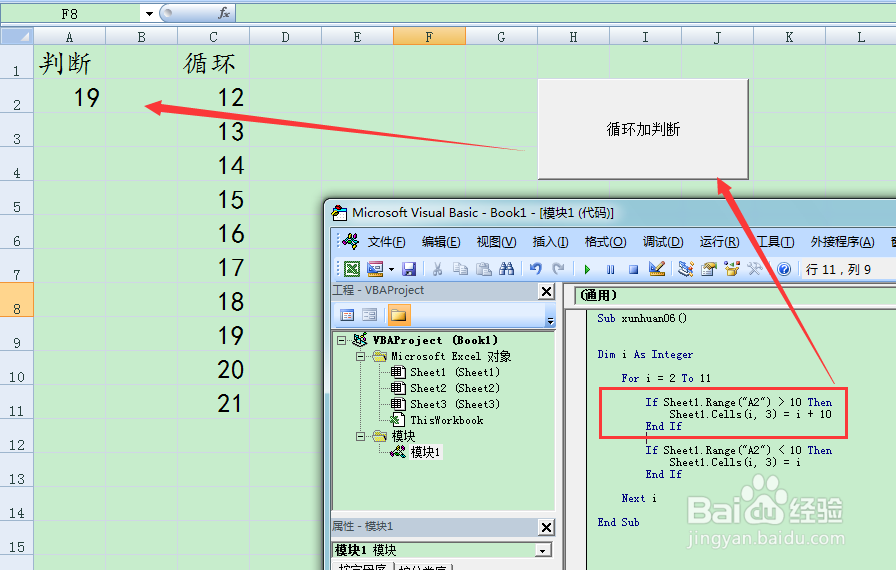The image size is (896, 570).
Task: Click the View Object icon in project panel
Action: click(370, 315)
